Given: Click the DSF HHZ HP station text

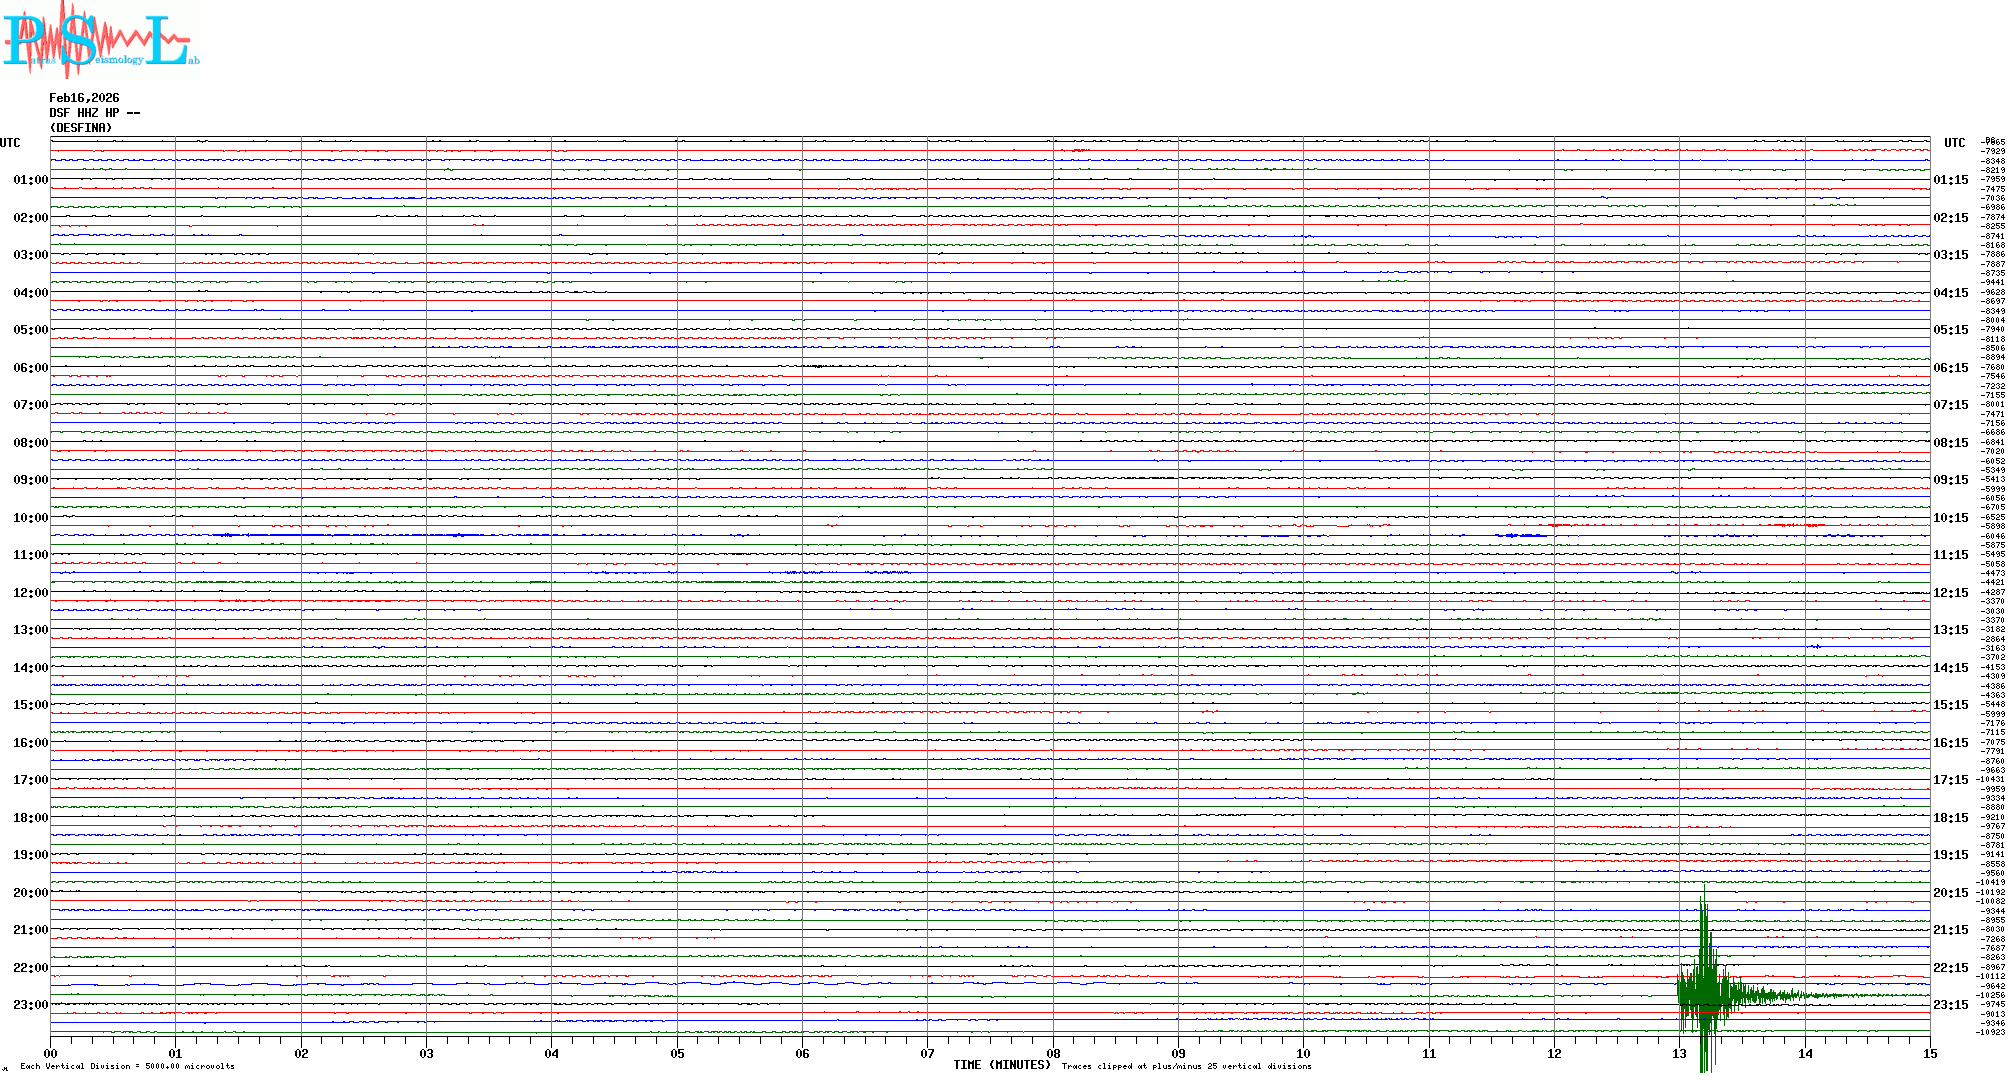Looking at the screenshot, I should coord(94,113).
